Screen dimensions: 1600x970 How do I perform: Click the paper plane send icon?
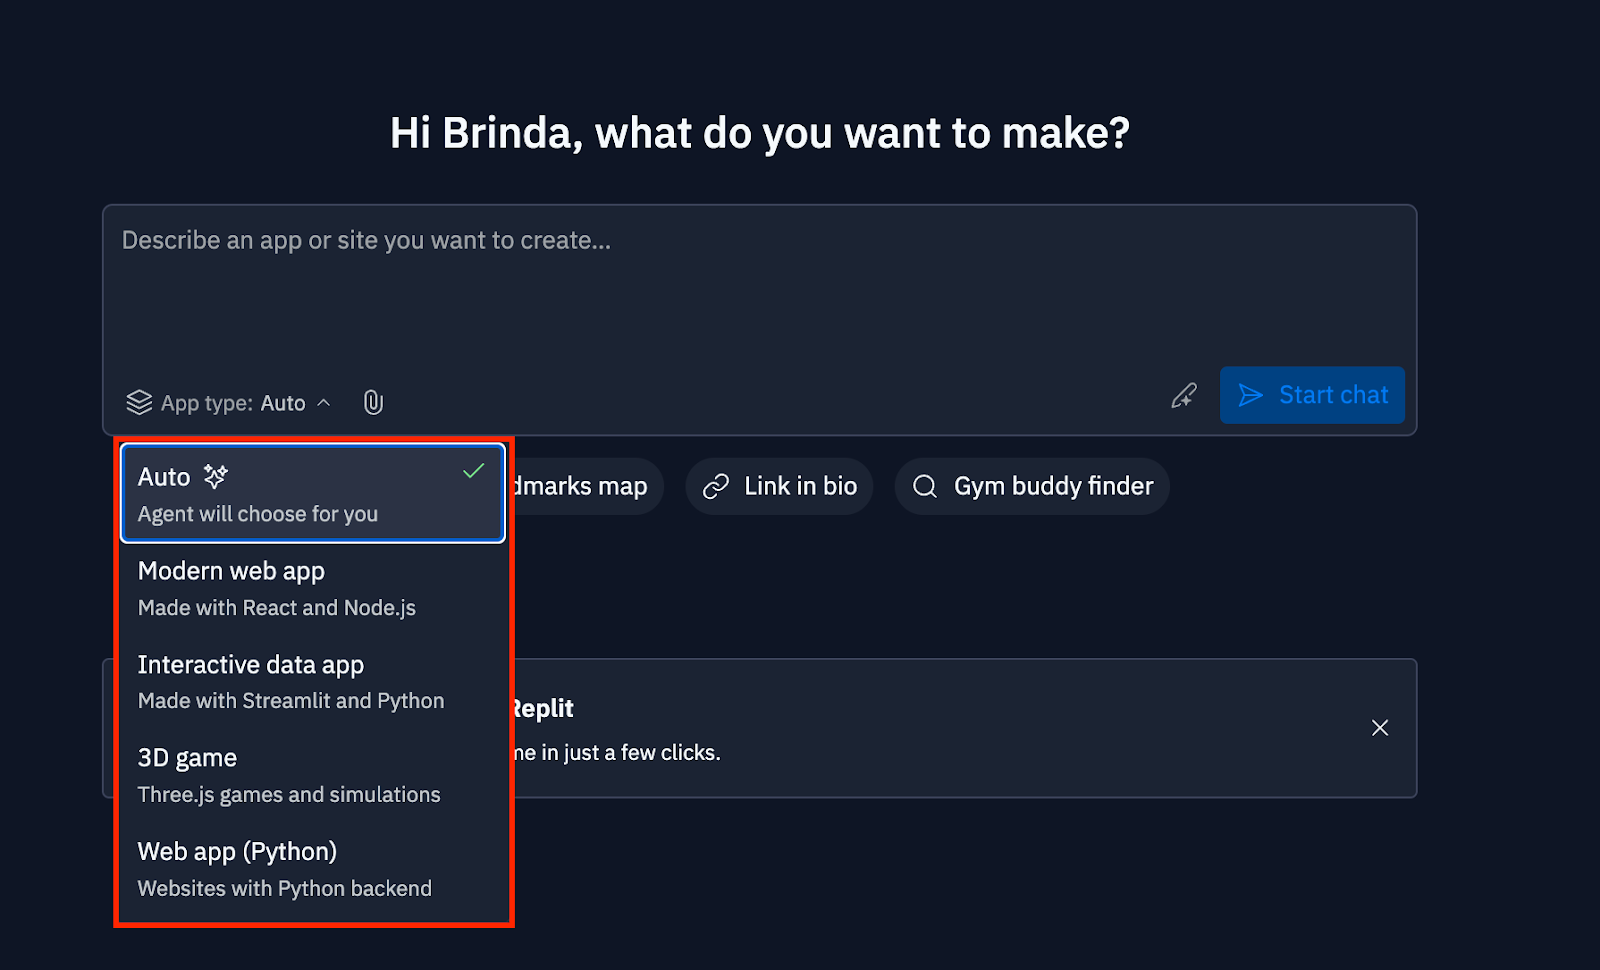1251,395
